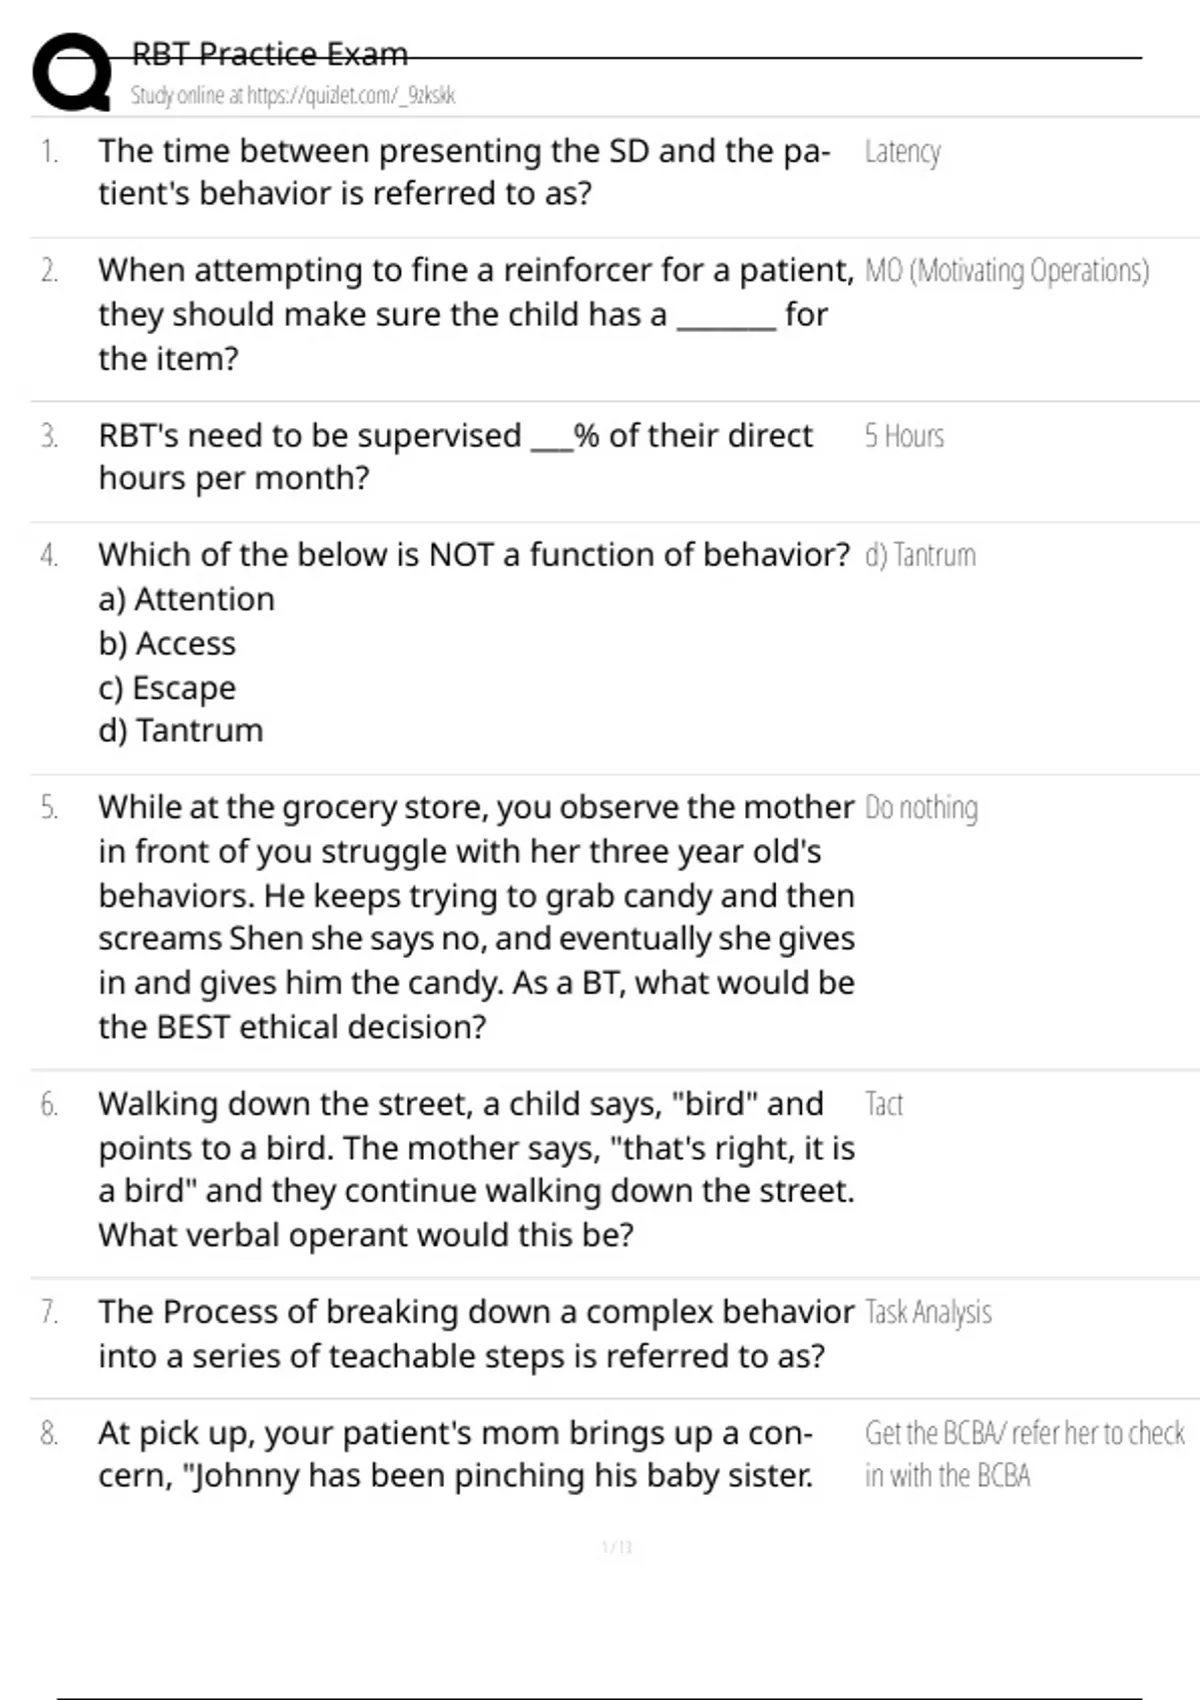Open the quizlet.com study link

[292, 96]
